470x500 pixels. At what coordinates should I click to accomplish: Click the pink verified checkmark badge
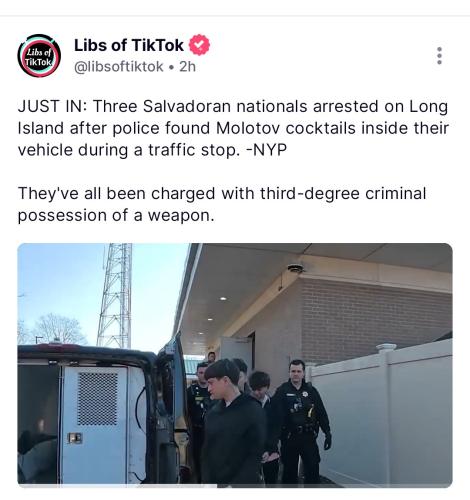[199, 45]
